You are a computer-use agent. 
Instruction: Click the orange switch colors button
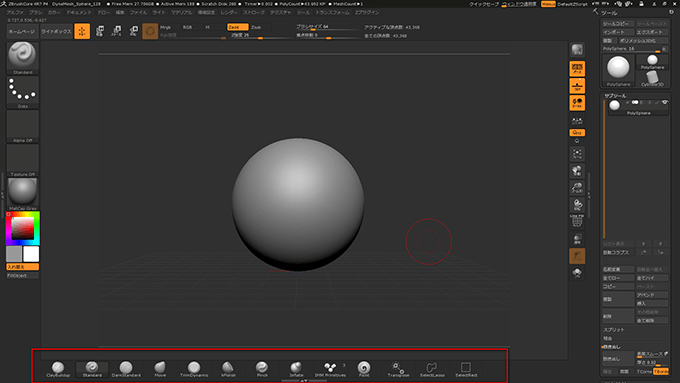(x=23, y=267)
